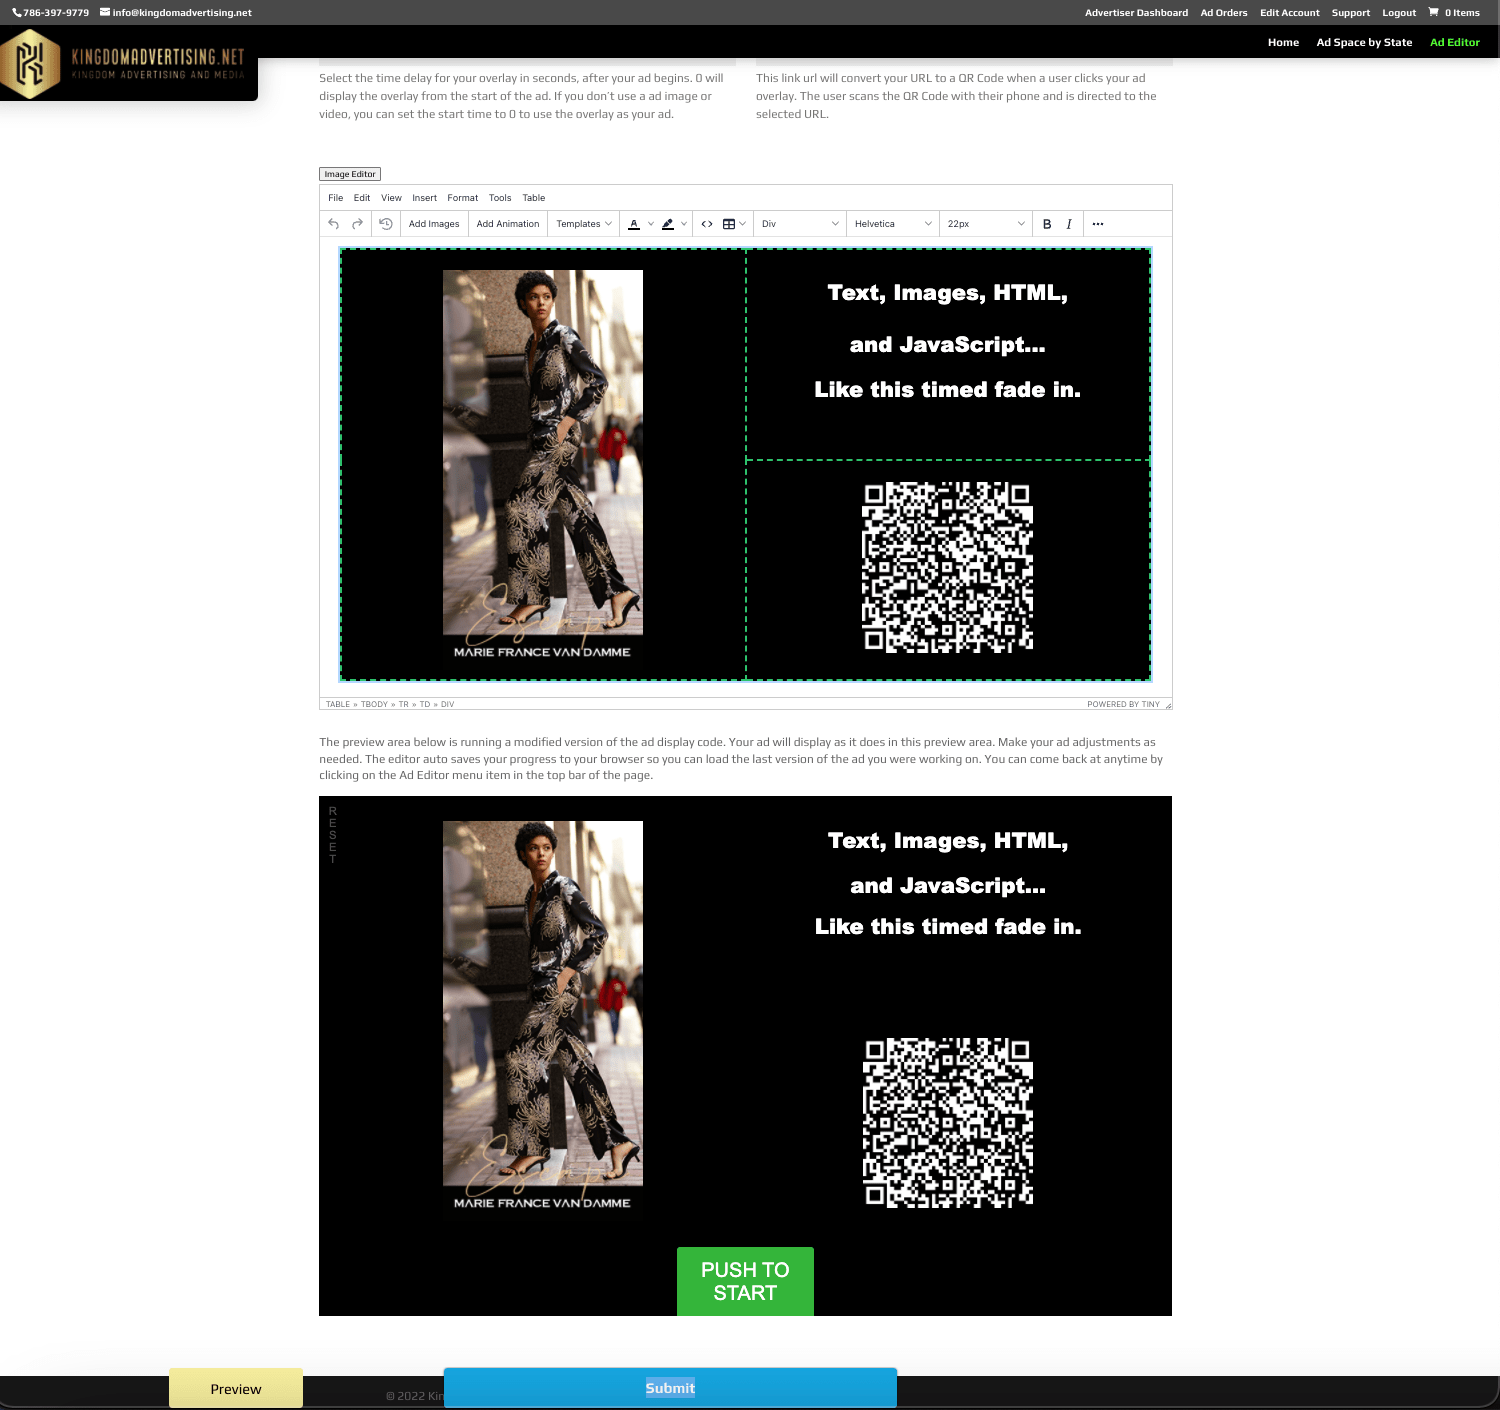Open the Format menu in the editor
1500x1410 pixels.
coord(463,197)
